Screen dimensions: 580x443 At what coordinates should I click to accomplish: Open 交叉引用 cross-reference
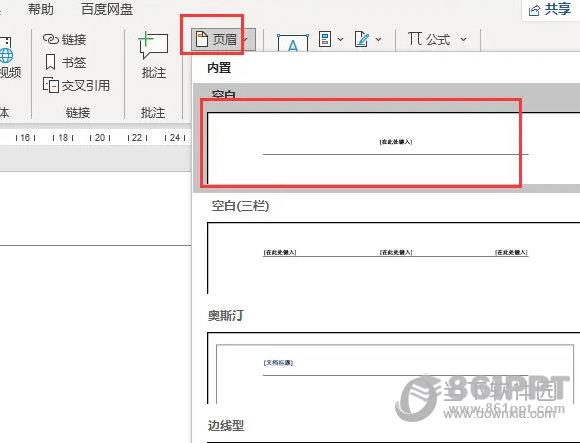point(77,85)
